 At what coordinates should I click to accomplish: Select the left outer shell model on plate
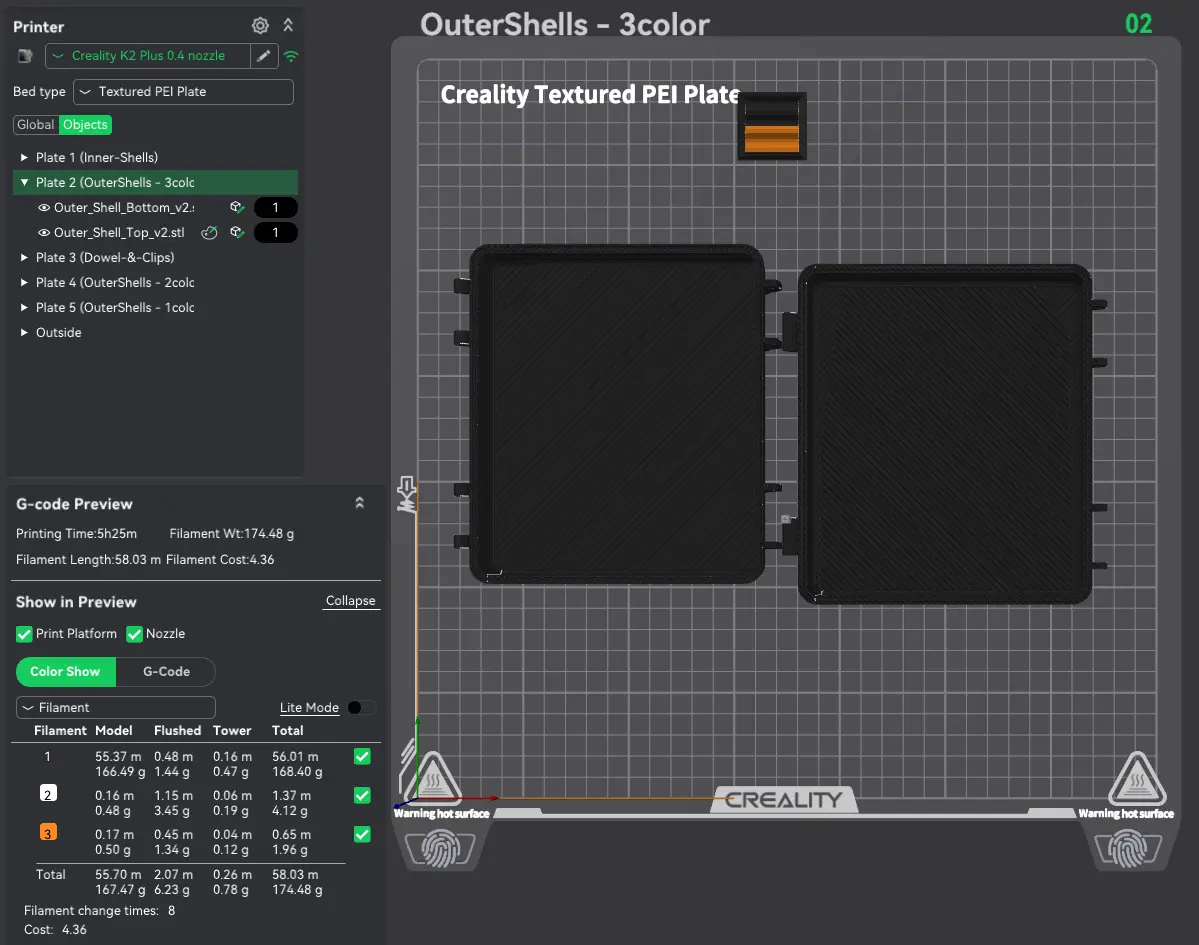[x=616, y=414]
